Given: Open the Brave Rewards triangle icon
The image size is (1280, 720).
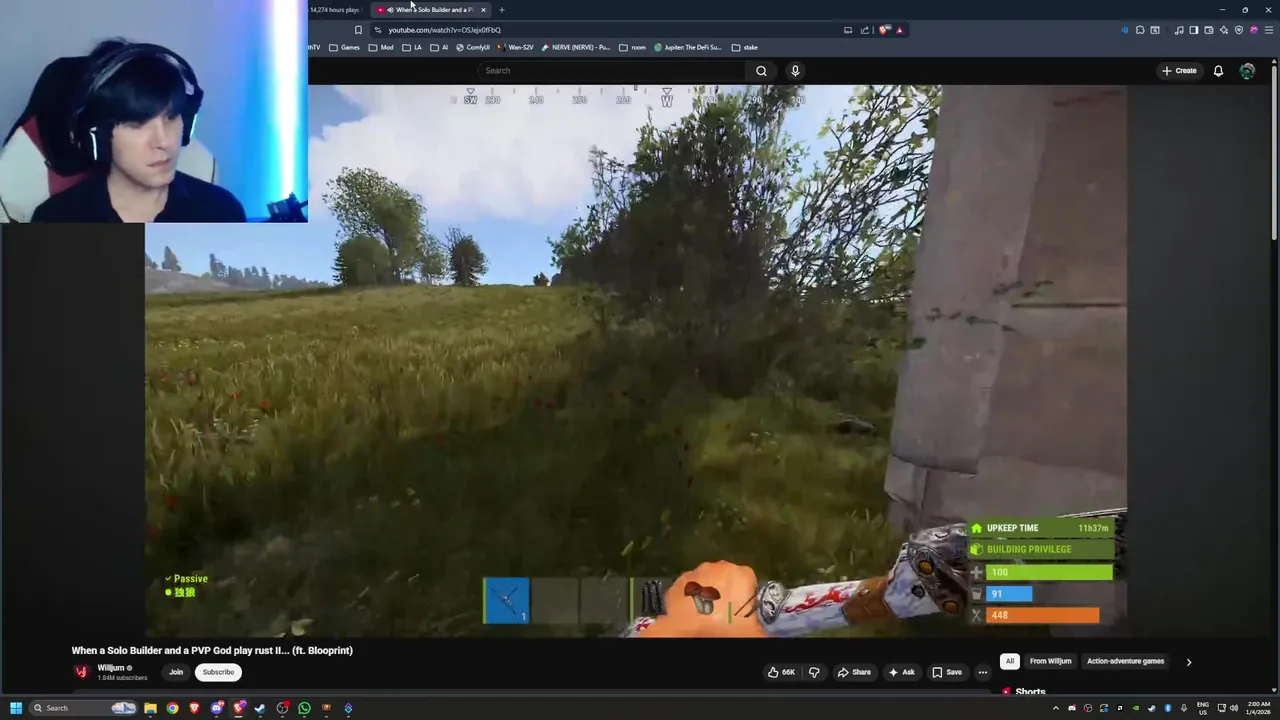Looking at the screenshot, I should coord(899,30).
